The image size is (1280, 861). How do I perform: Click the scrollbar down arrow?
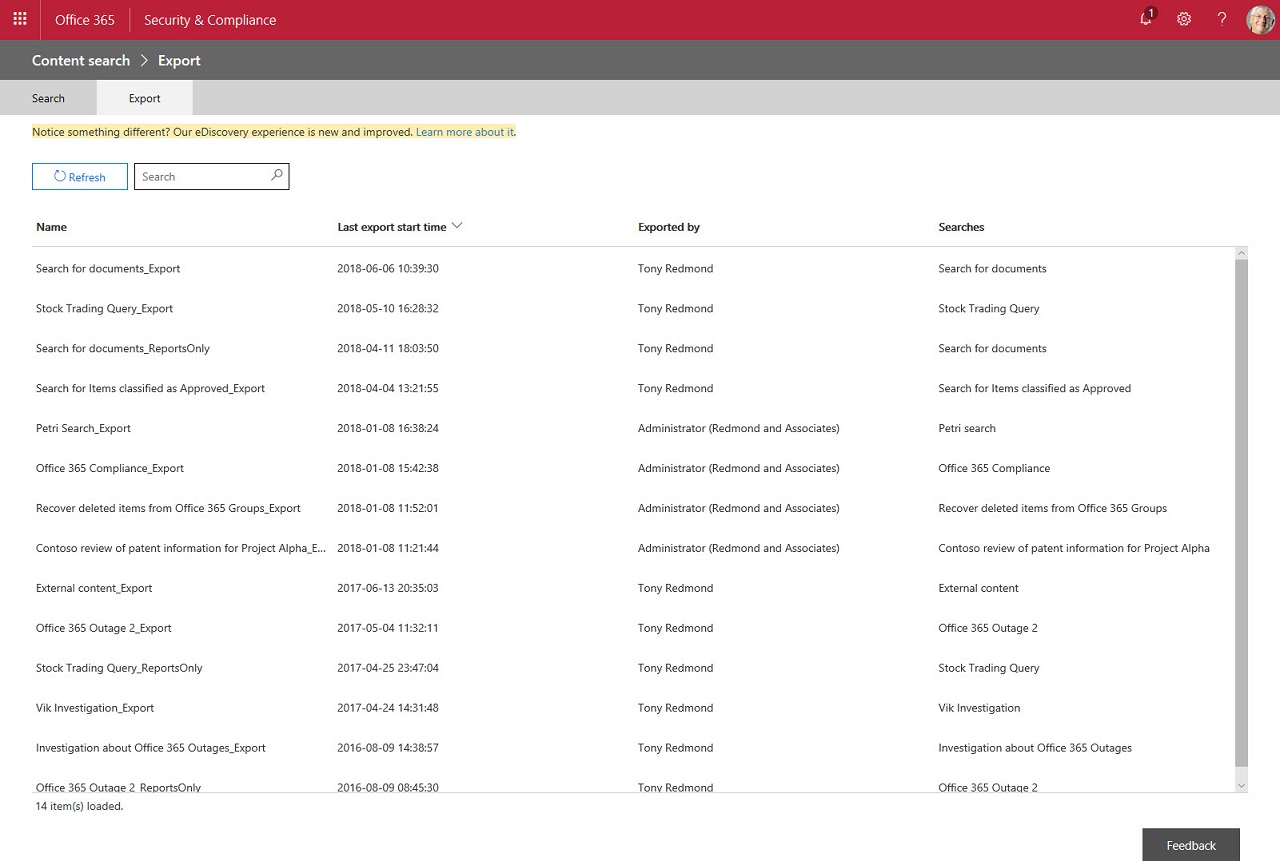(1241, 786)
